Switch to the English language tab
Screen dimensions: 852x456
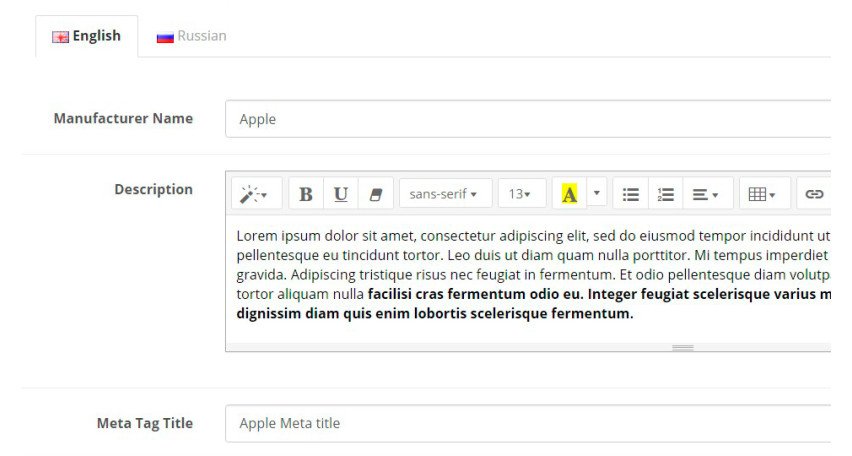coord(86,36)
